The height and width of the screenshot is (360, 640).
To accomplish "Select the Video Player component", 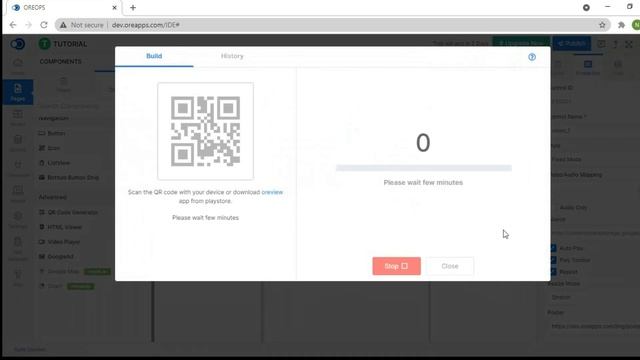I will click(x=60, y=242).
